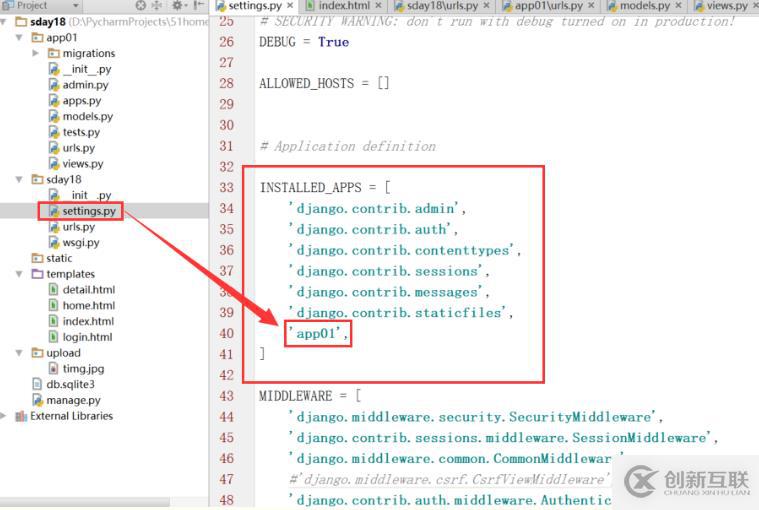Screen dimensions: 759x510
Task: Click the DEBUG = True line
Action: [x=304, y=42]
